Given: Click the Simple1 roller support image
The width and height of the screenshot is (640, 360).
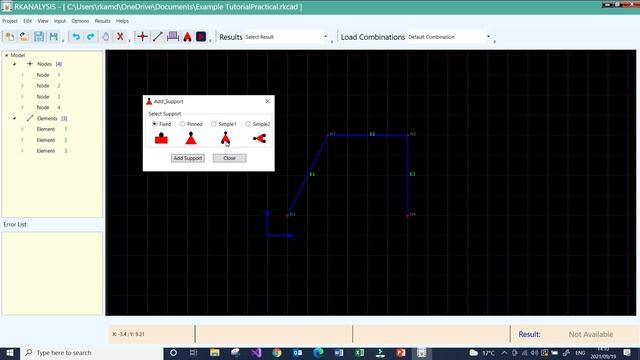Looking at the screenshot, I should [x=225, y=138].
